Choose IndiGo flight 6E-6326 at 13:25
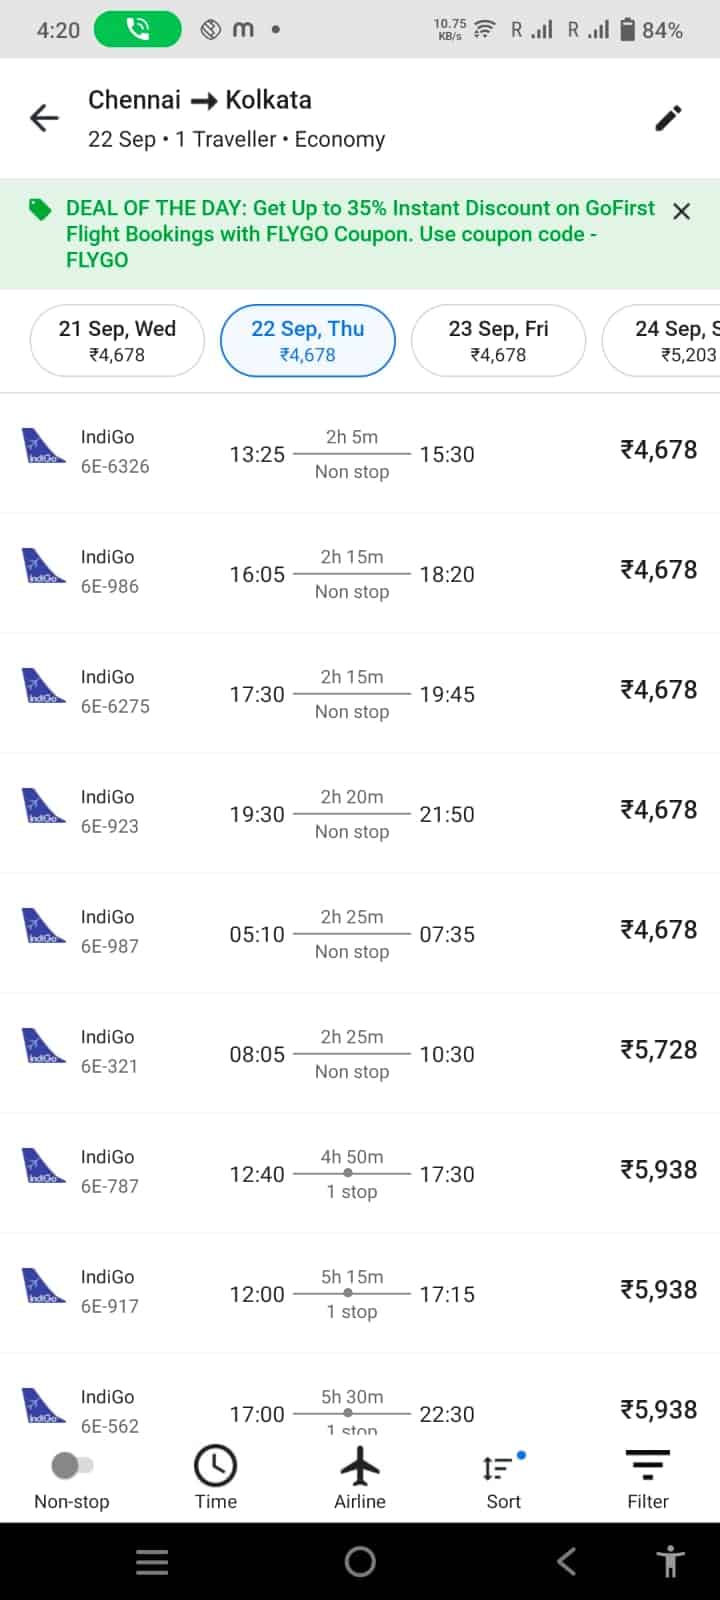 tap(360, 454)
